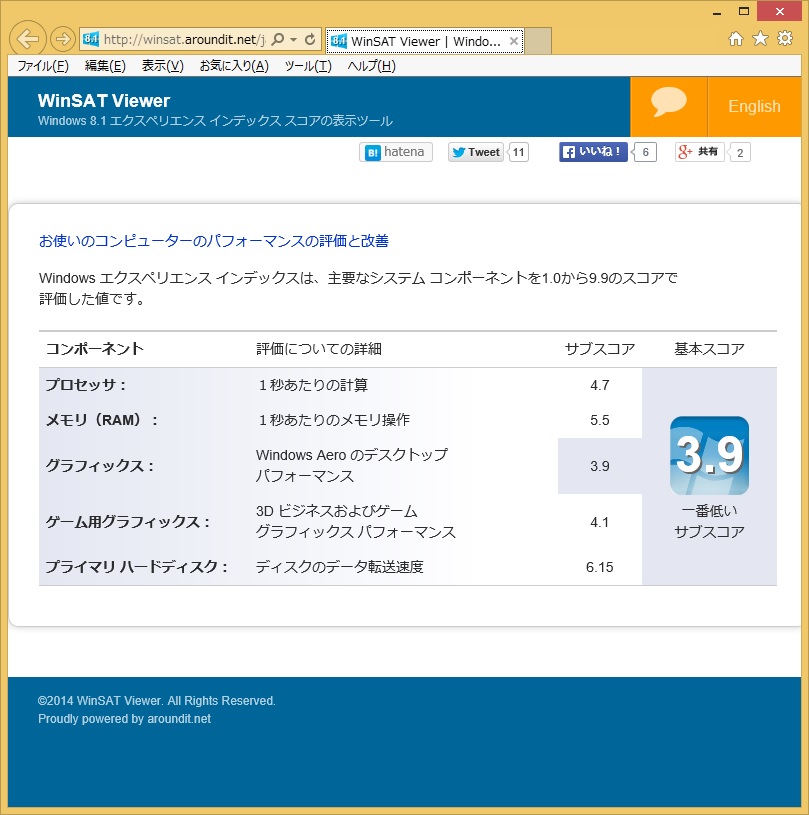Minimize the browser window
This screenshot has width=809, height=815.
pyautogui.click(x=717, y=12)
